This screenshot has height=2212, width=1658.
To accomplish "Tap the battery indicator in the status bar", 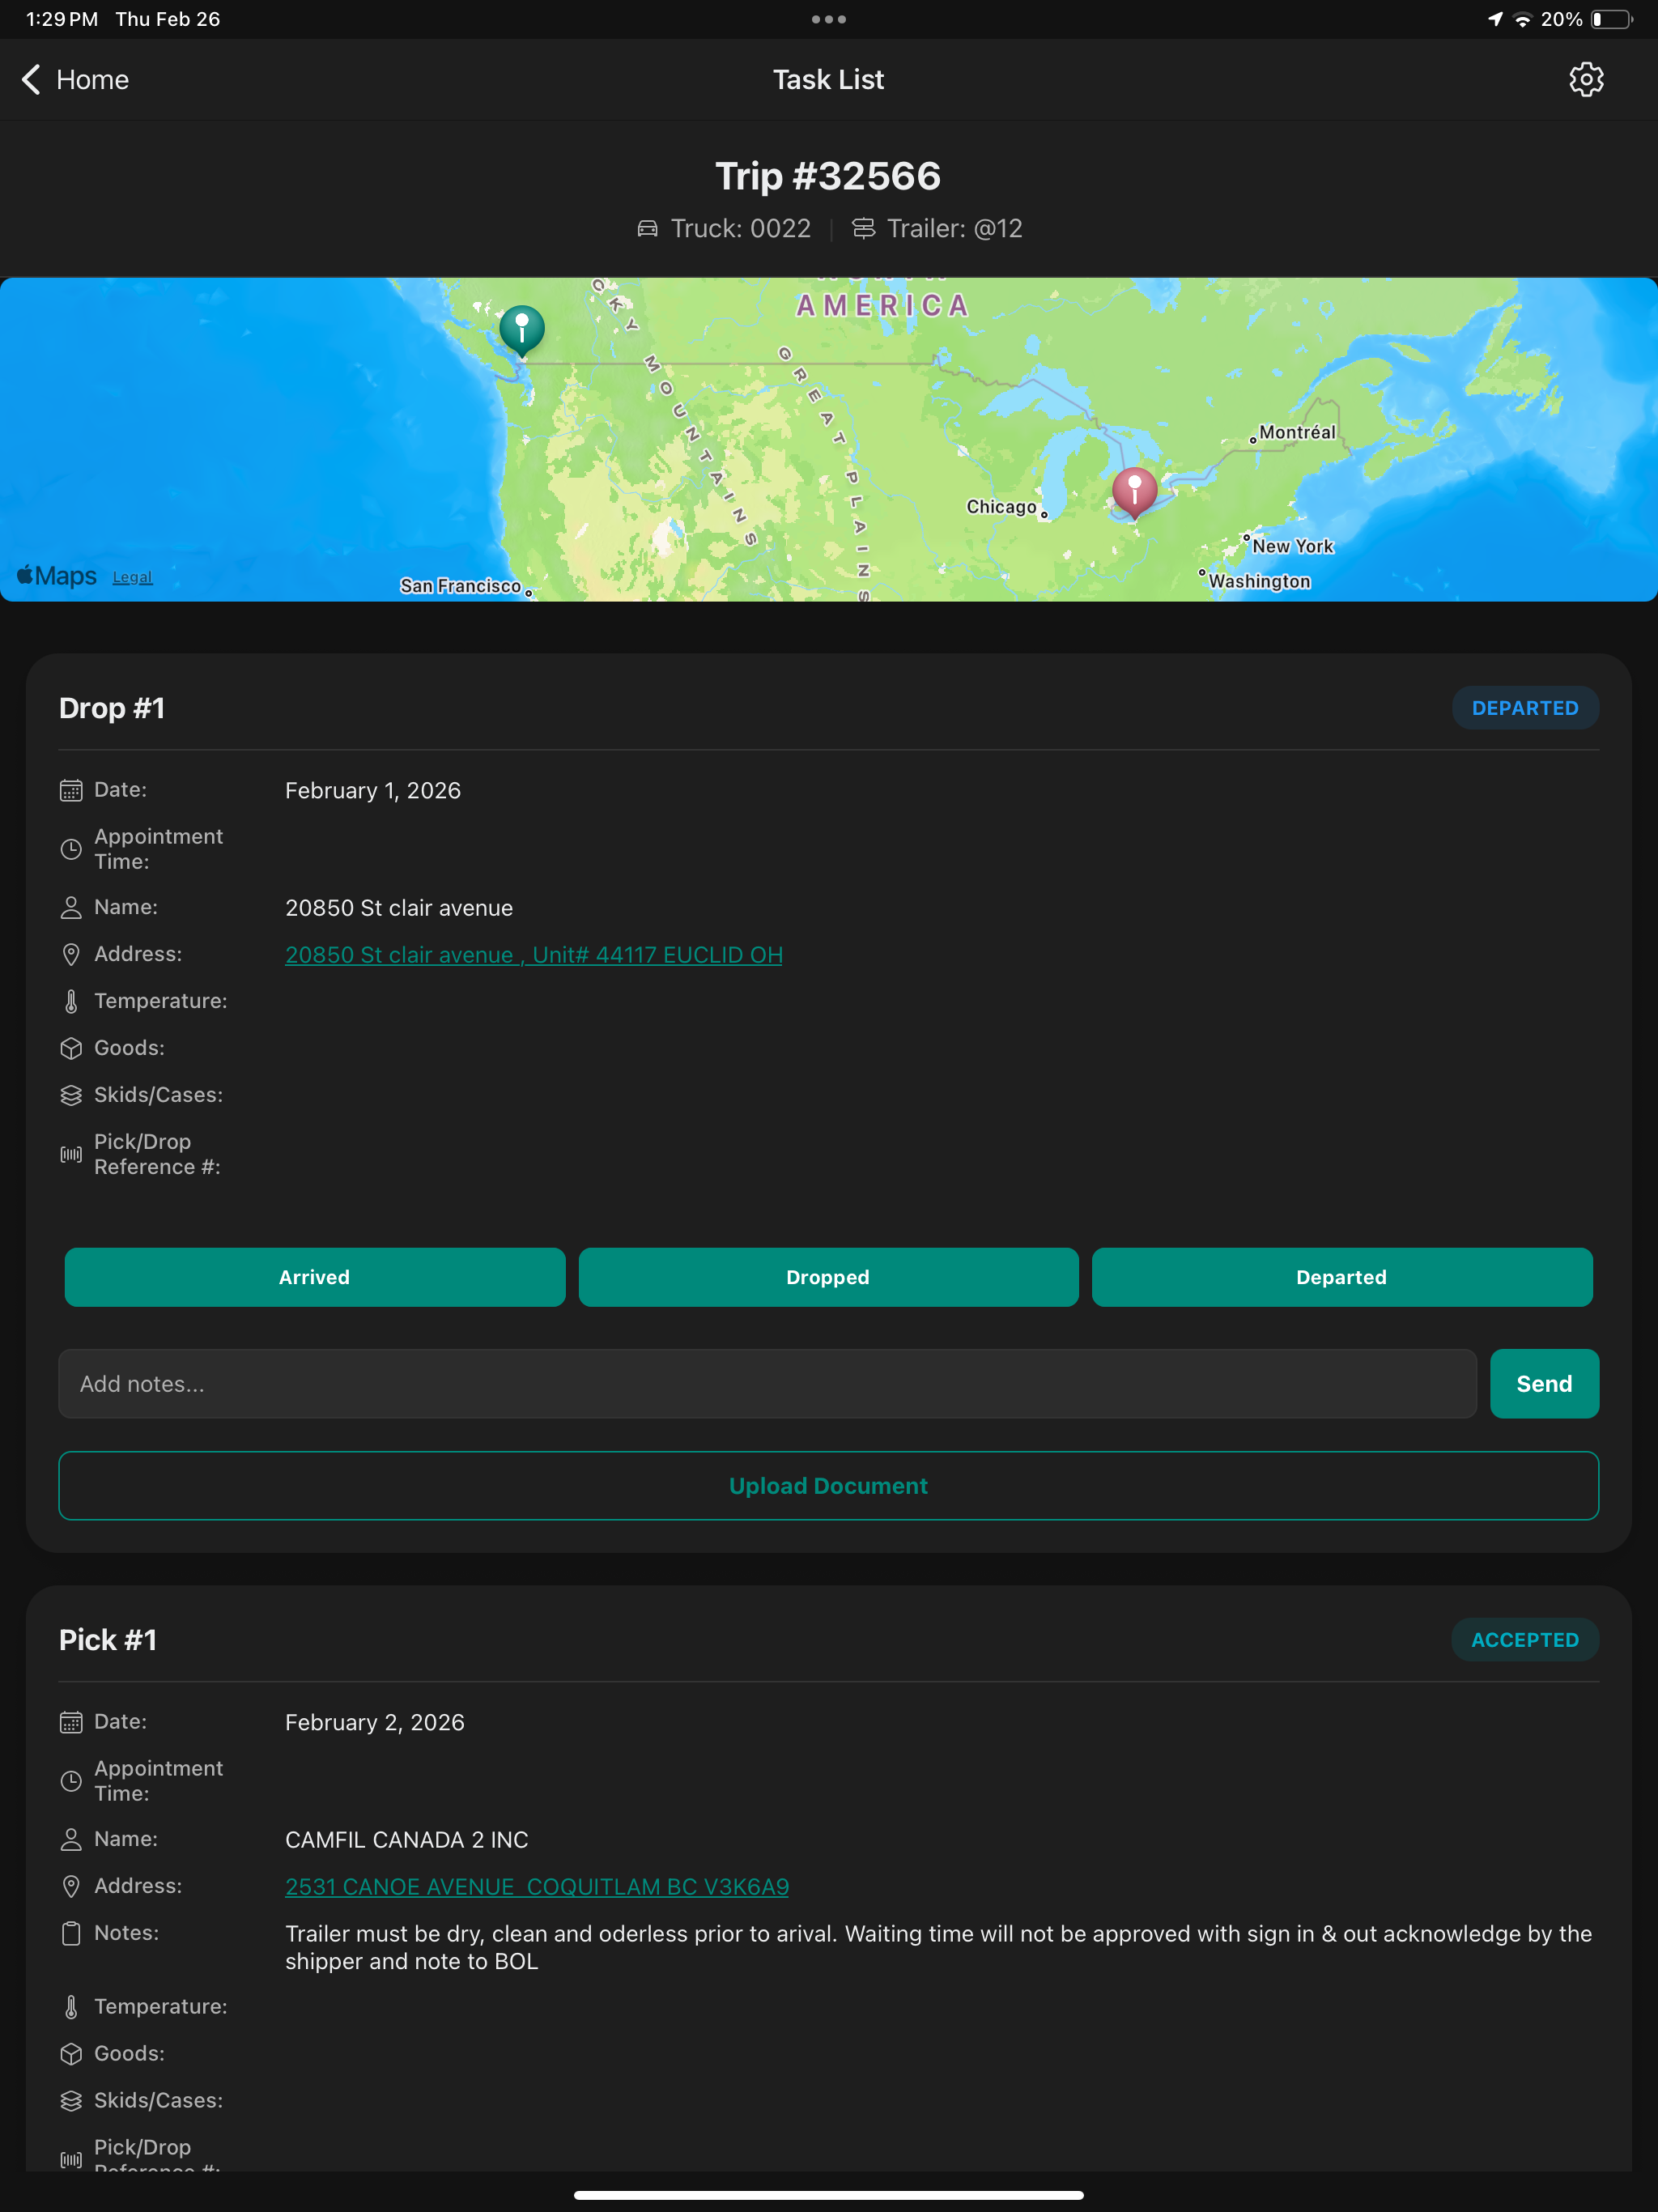I will (x=1611, y=19).
